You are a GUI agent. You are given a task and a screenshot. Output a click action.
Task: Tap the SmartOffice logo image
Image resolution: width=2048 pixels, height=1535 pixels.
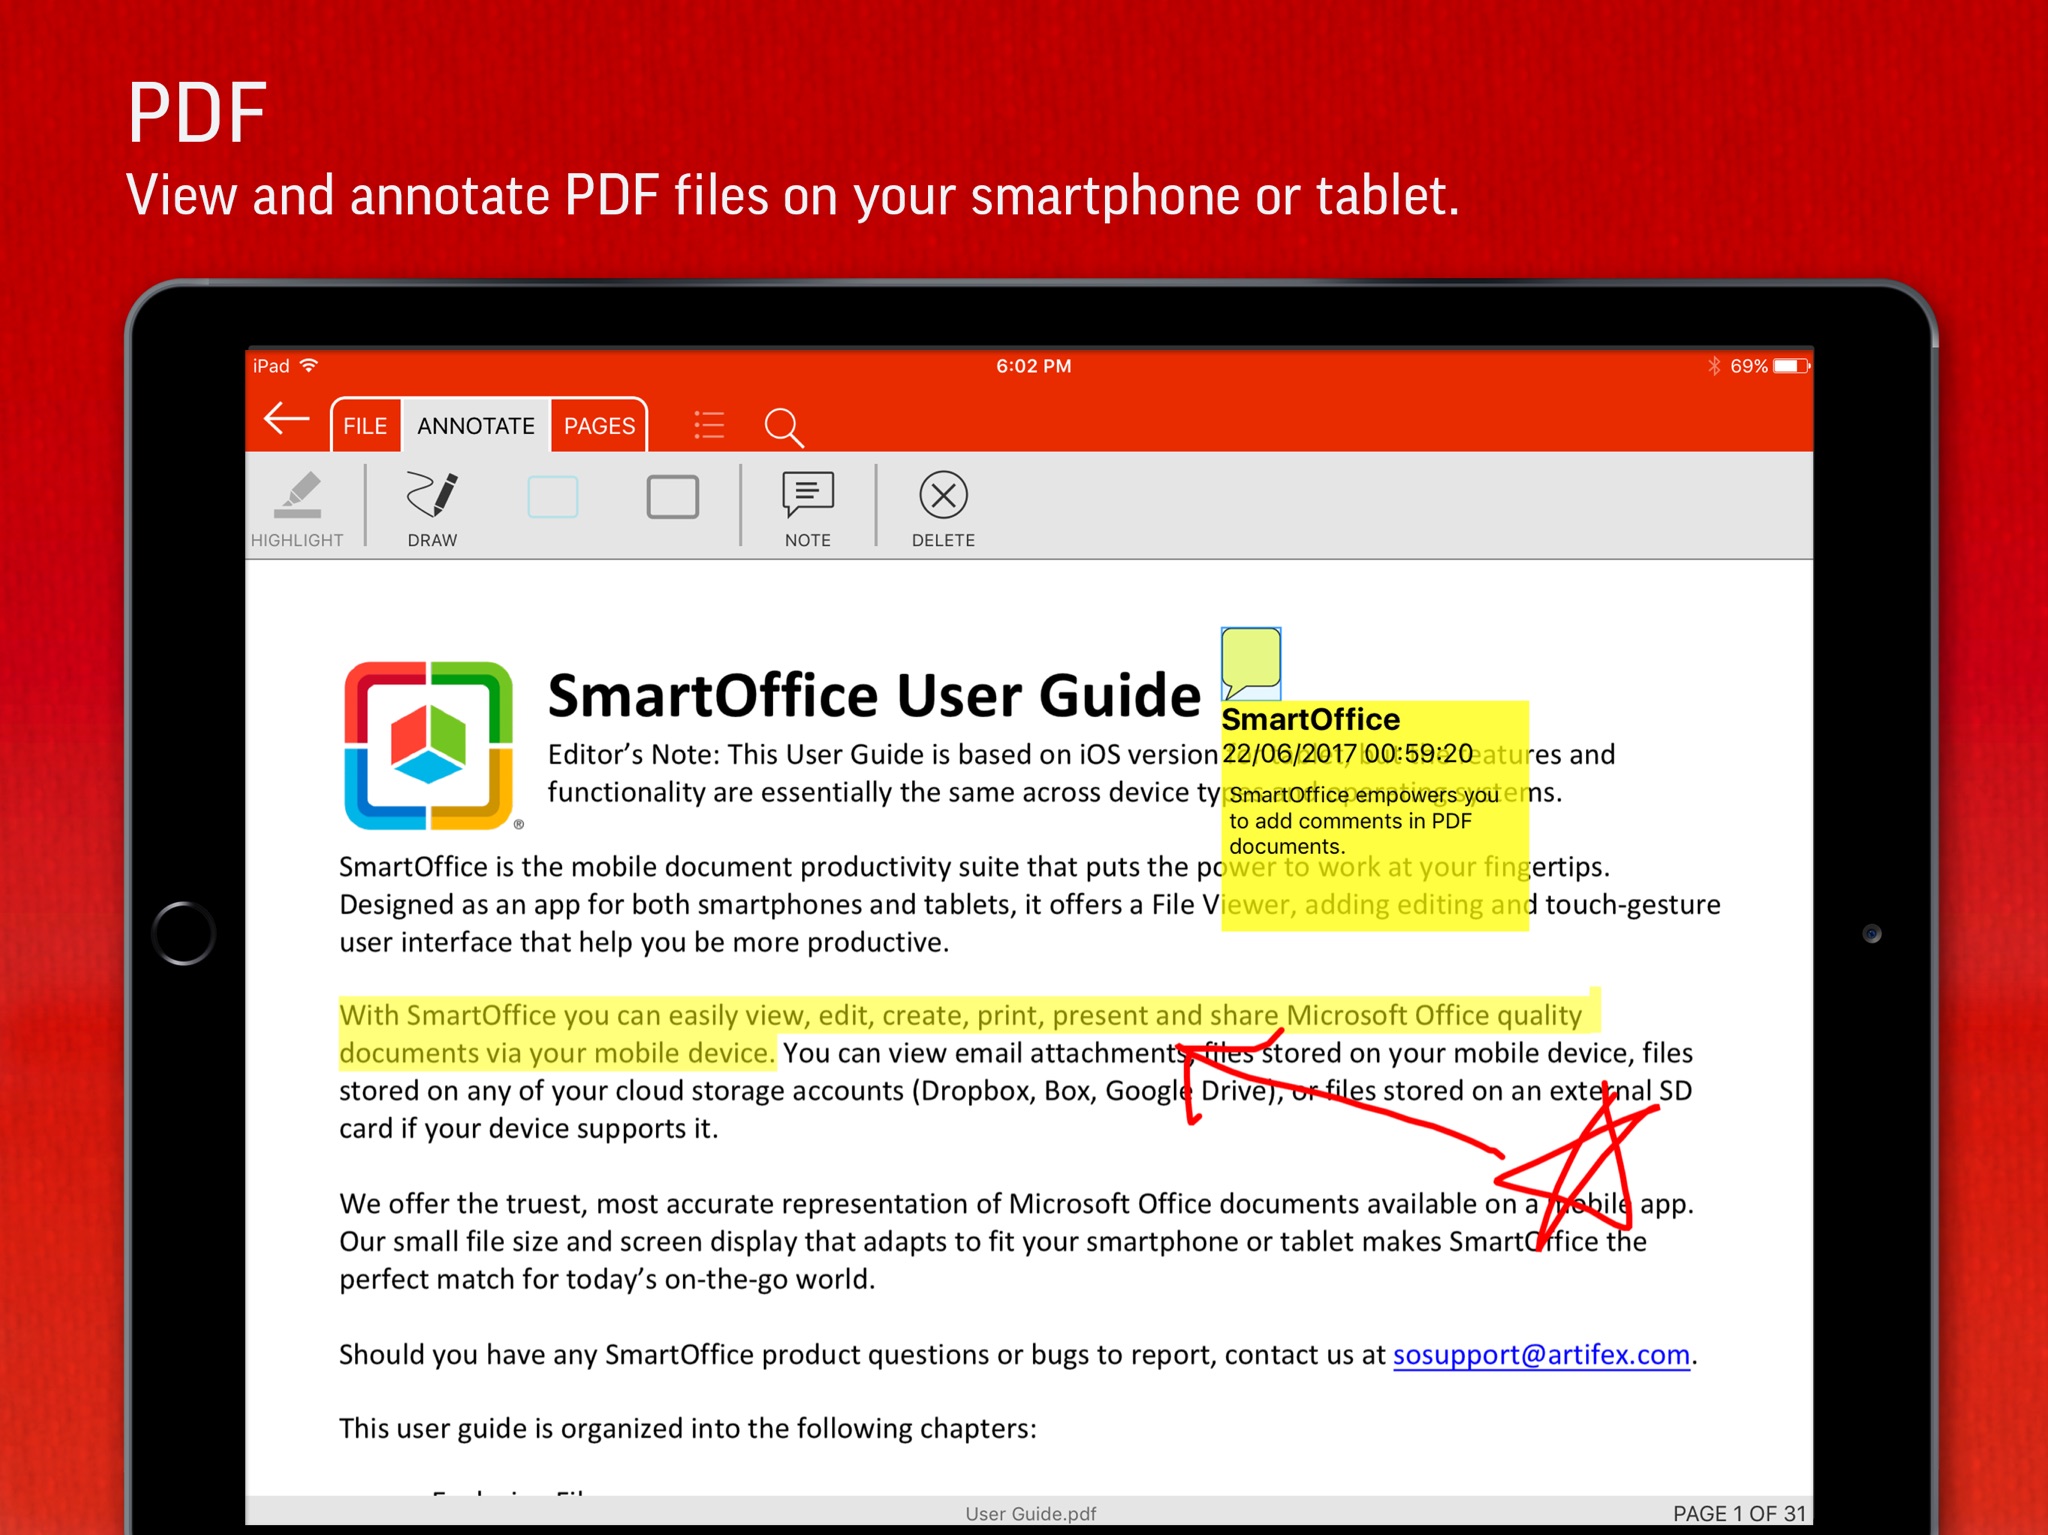pos(429,745)
